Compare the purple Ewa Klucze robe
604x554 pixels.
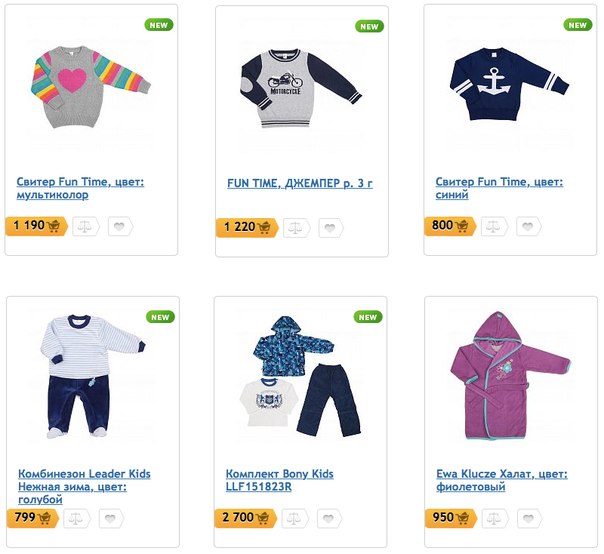(495, 518)
